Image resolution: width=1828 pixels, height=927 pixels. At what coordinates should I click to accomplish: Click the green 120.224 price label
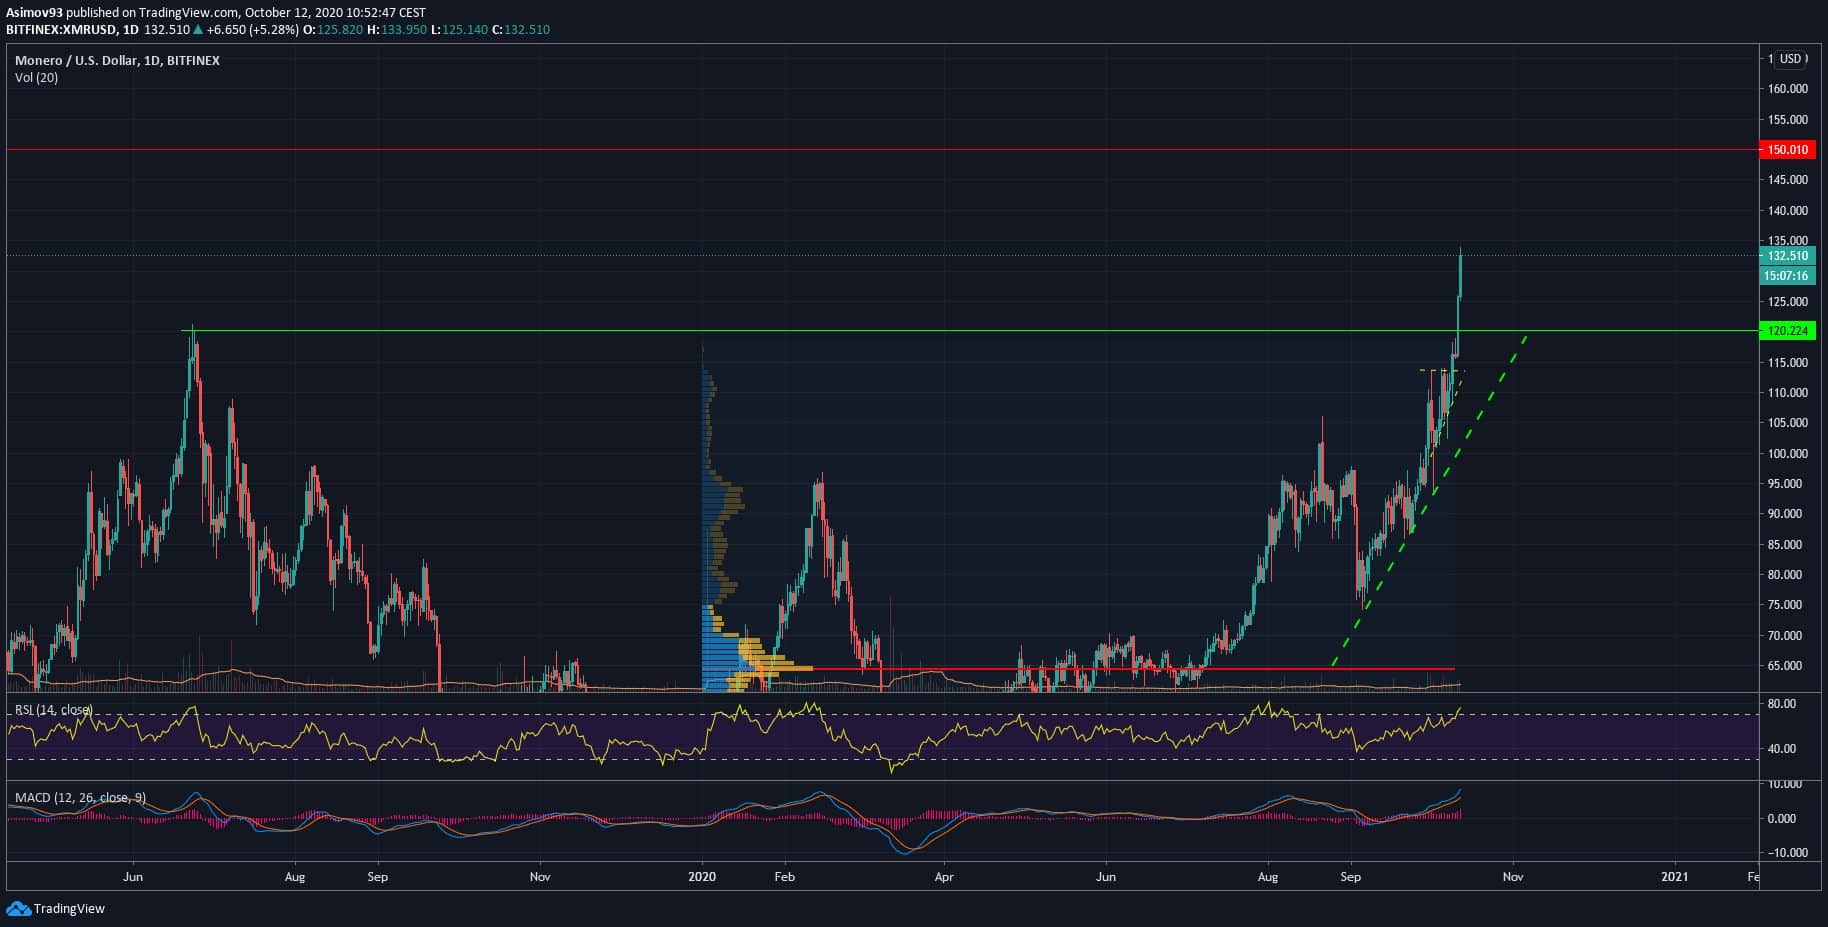(x=1786, y=331)
